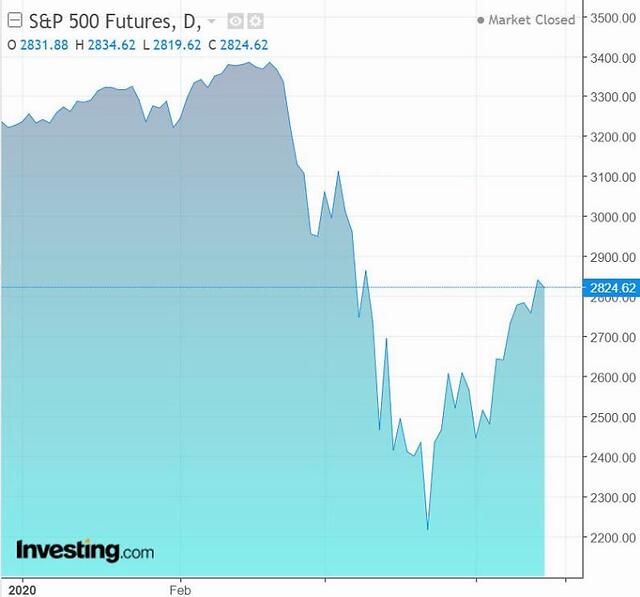This screenshot has height=597, width=640.
Task: Click the Open value 2831.88
Action: click(x=44, y=45)
